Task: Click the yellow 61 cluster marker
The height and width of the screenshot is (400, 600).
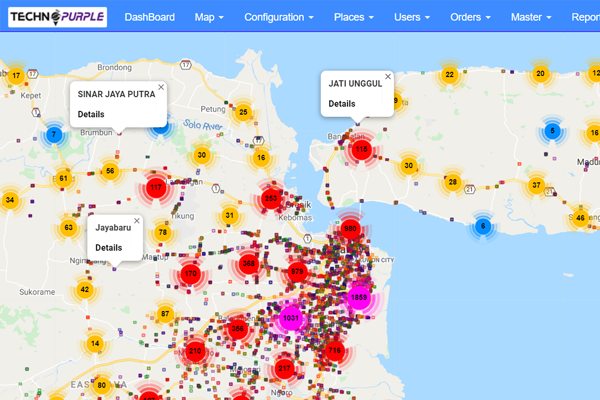Action: coord(64,178)
